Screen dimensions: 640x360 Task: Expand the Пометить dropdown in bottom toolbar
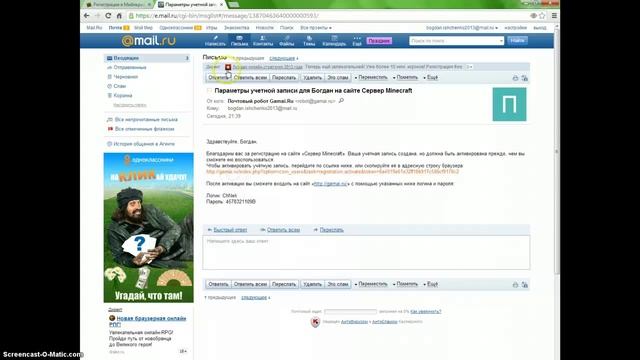[406, 284]
